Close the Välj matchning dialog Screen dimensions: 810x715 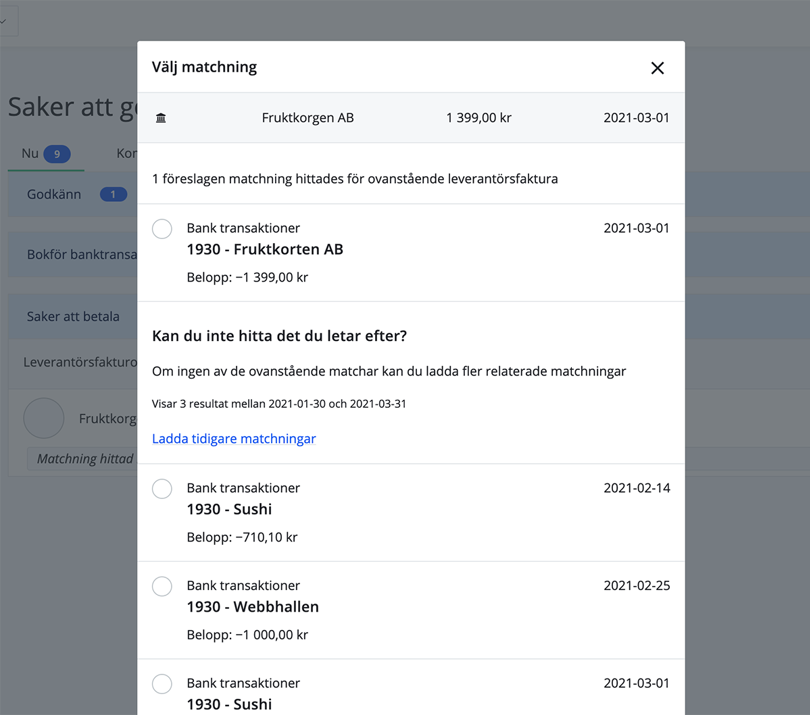(657, 68)
